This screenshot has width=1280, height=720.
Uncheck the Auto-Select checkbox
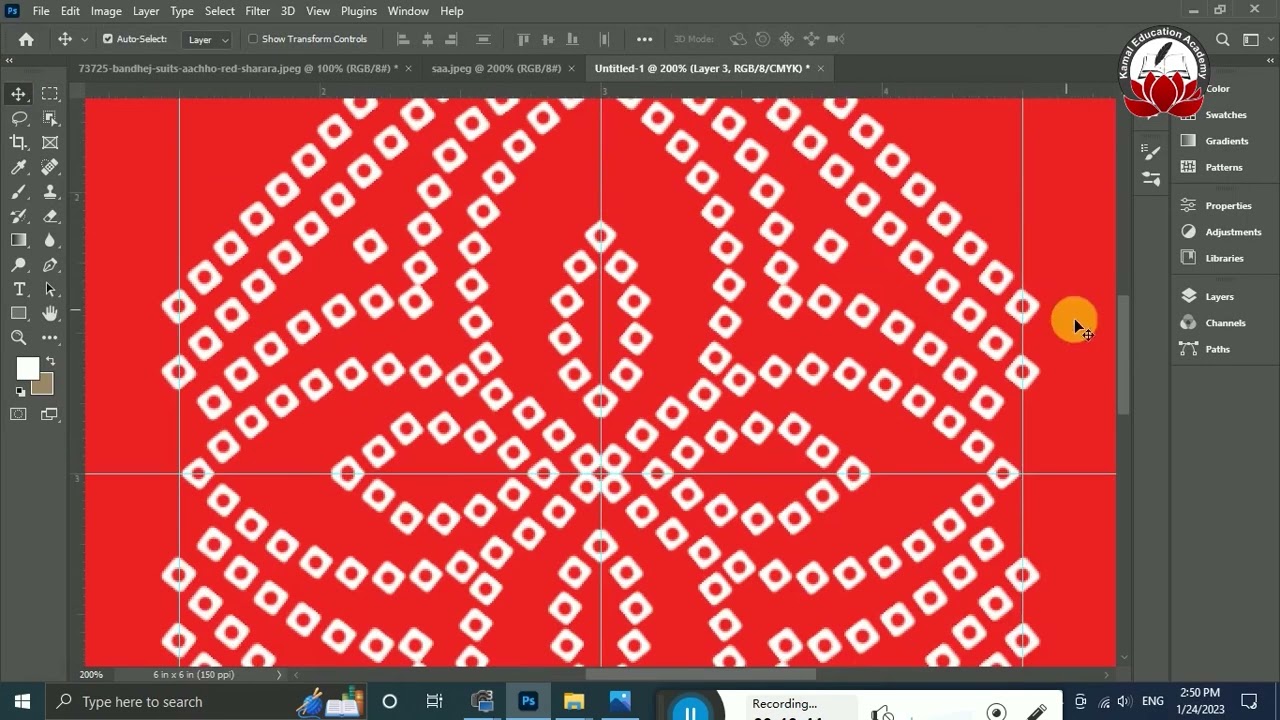point(108,39)
